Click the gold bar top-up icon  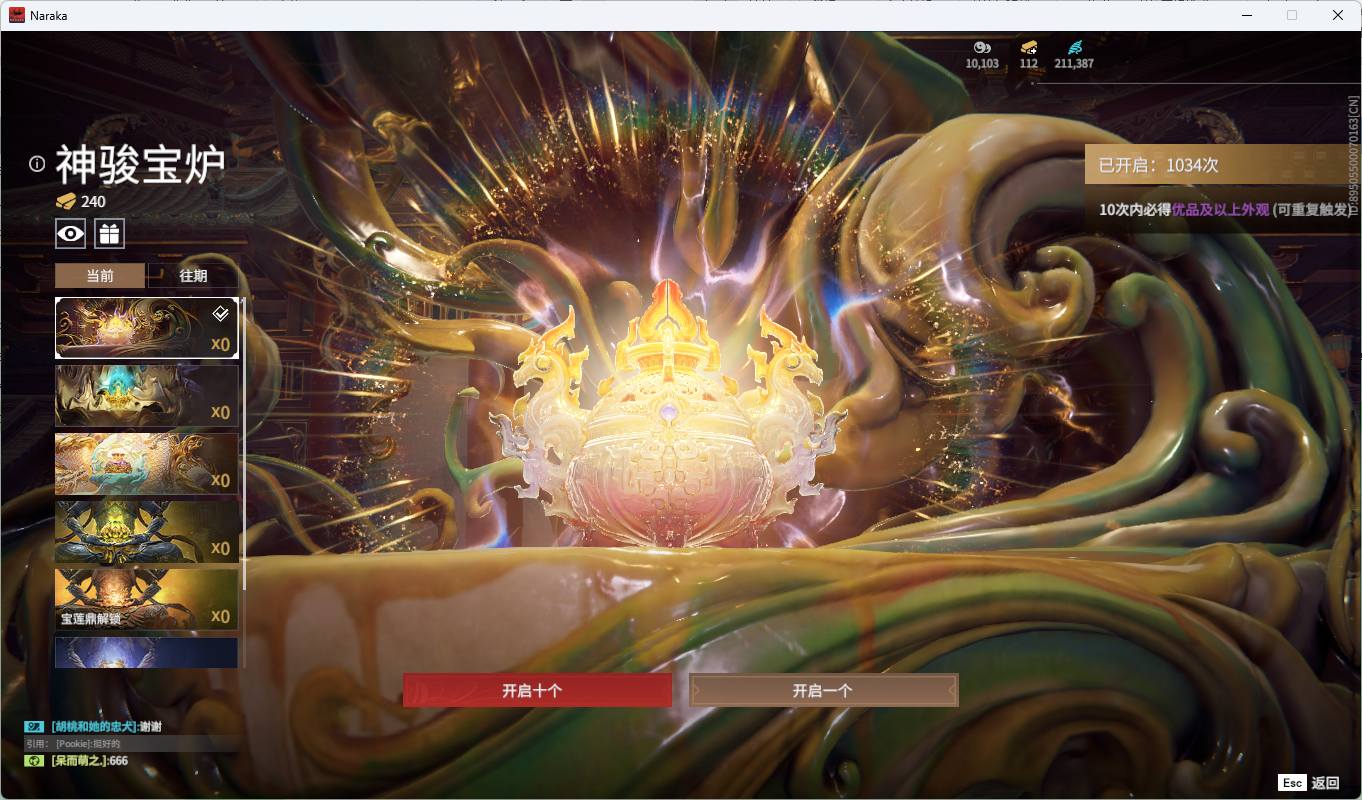pos(1029,47)
